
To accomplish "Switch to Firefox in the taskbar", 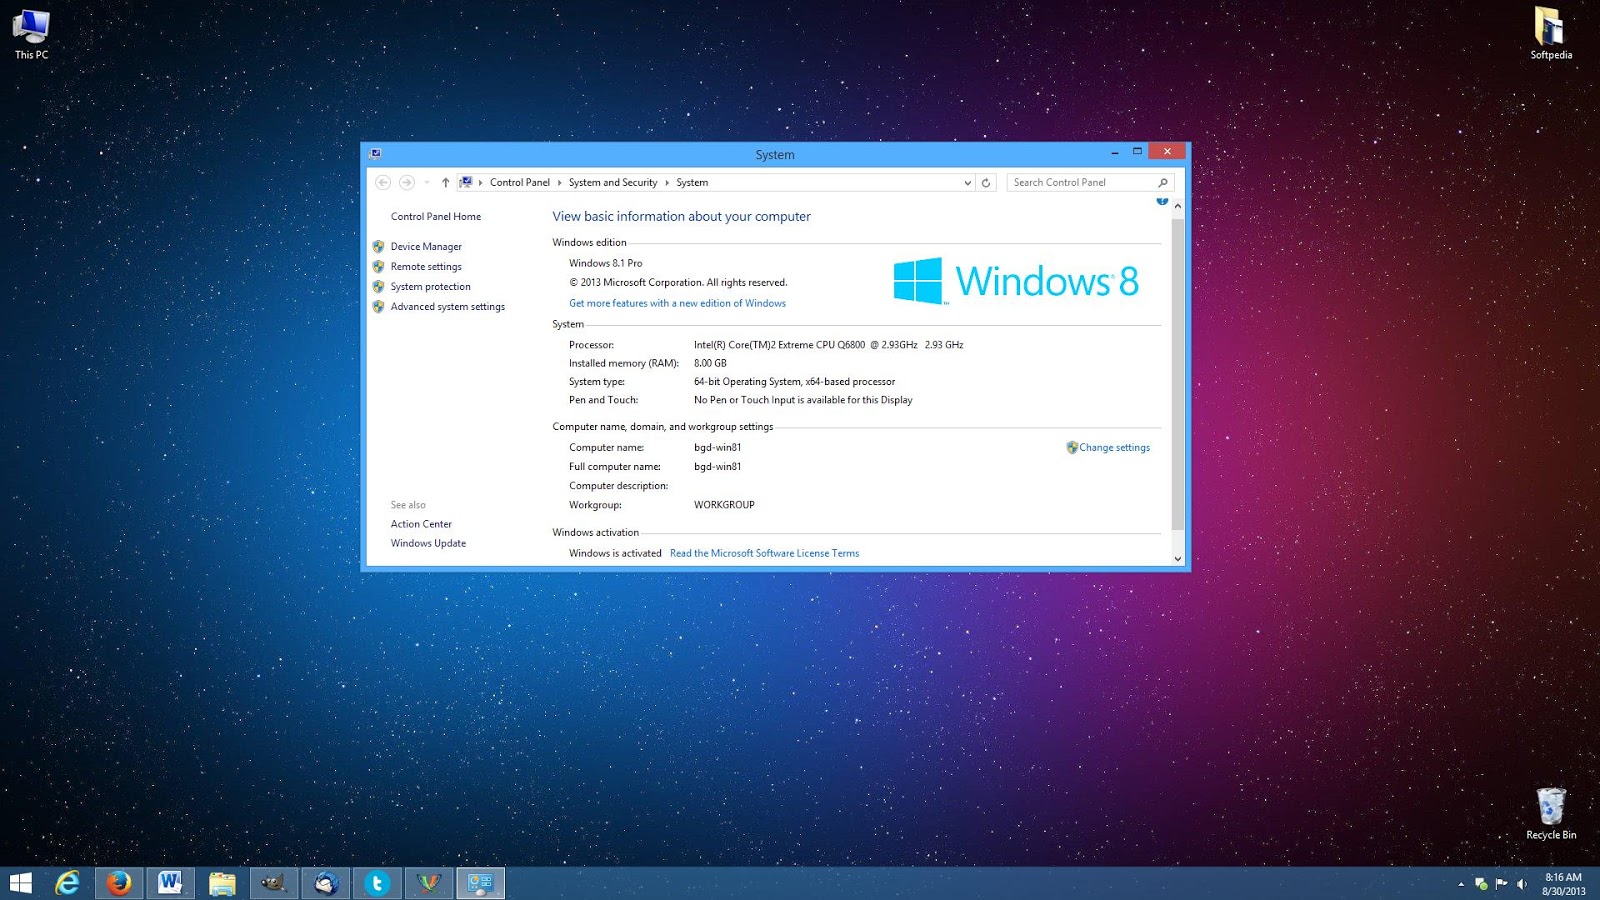I will (119, 883).
